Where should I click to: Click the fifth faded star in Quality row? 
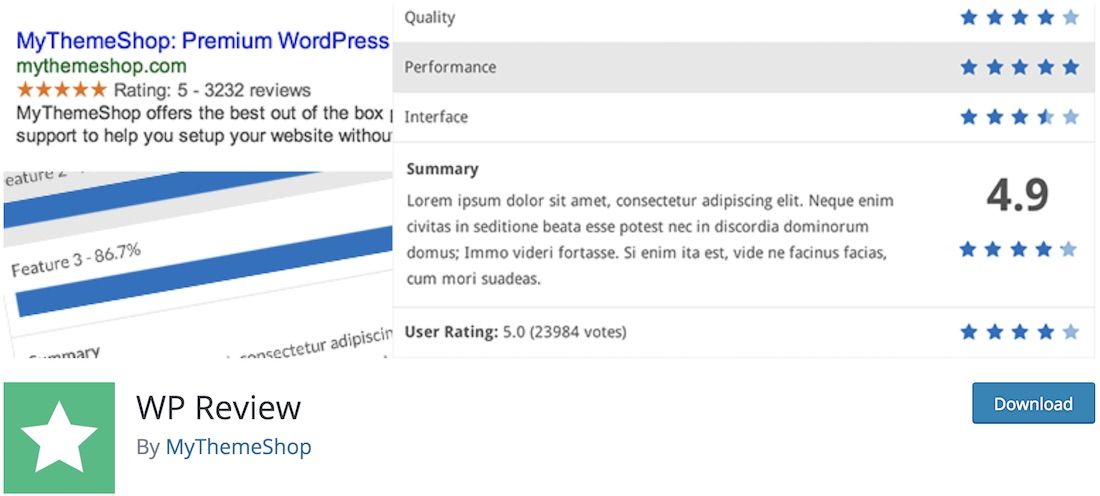(1071, 18)
